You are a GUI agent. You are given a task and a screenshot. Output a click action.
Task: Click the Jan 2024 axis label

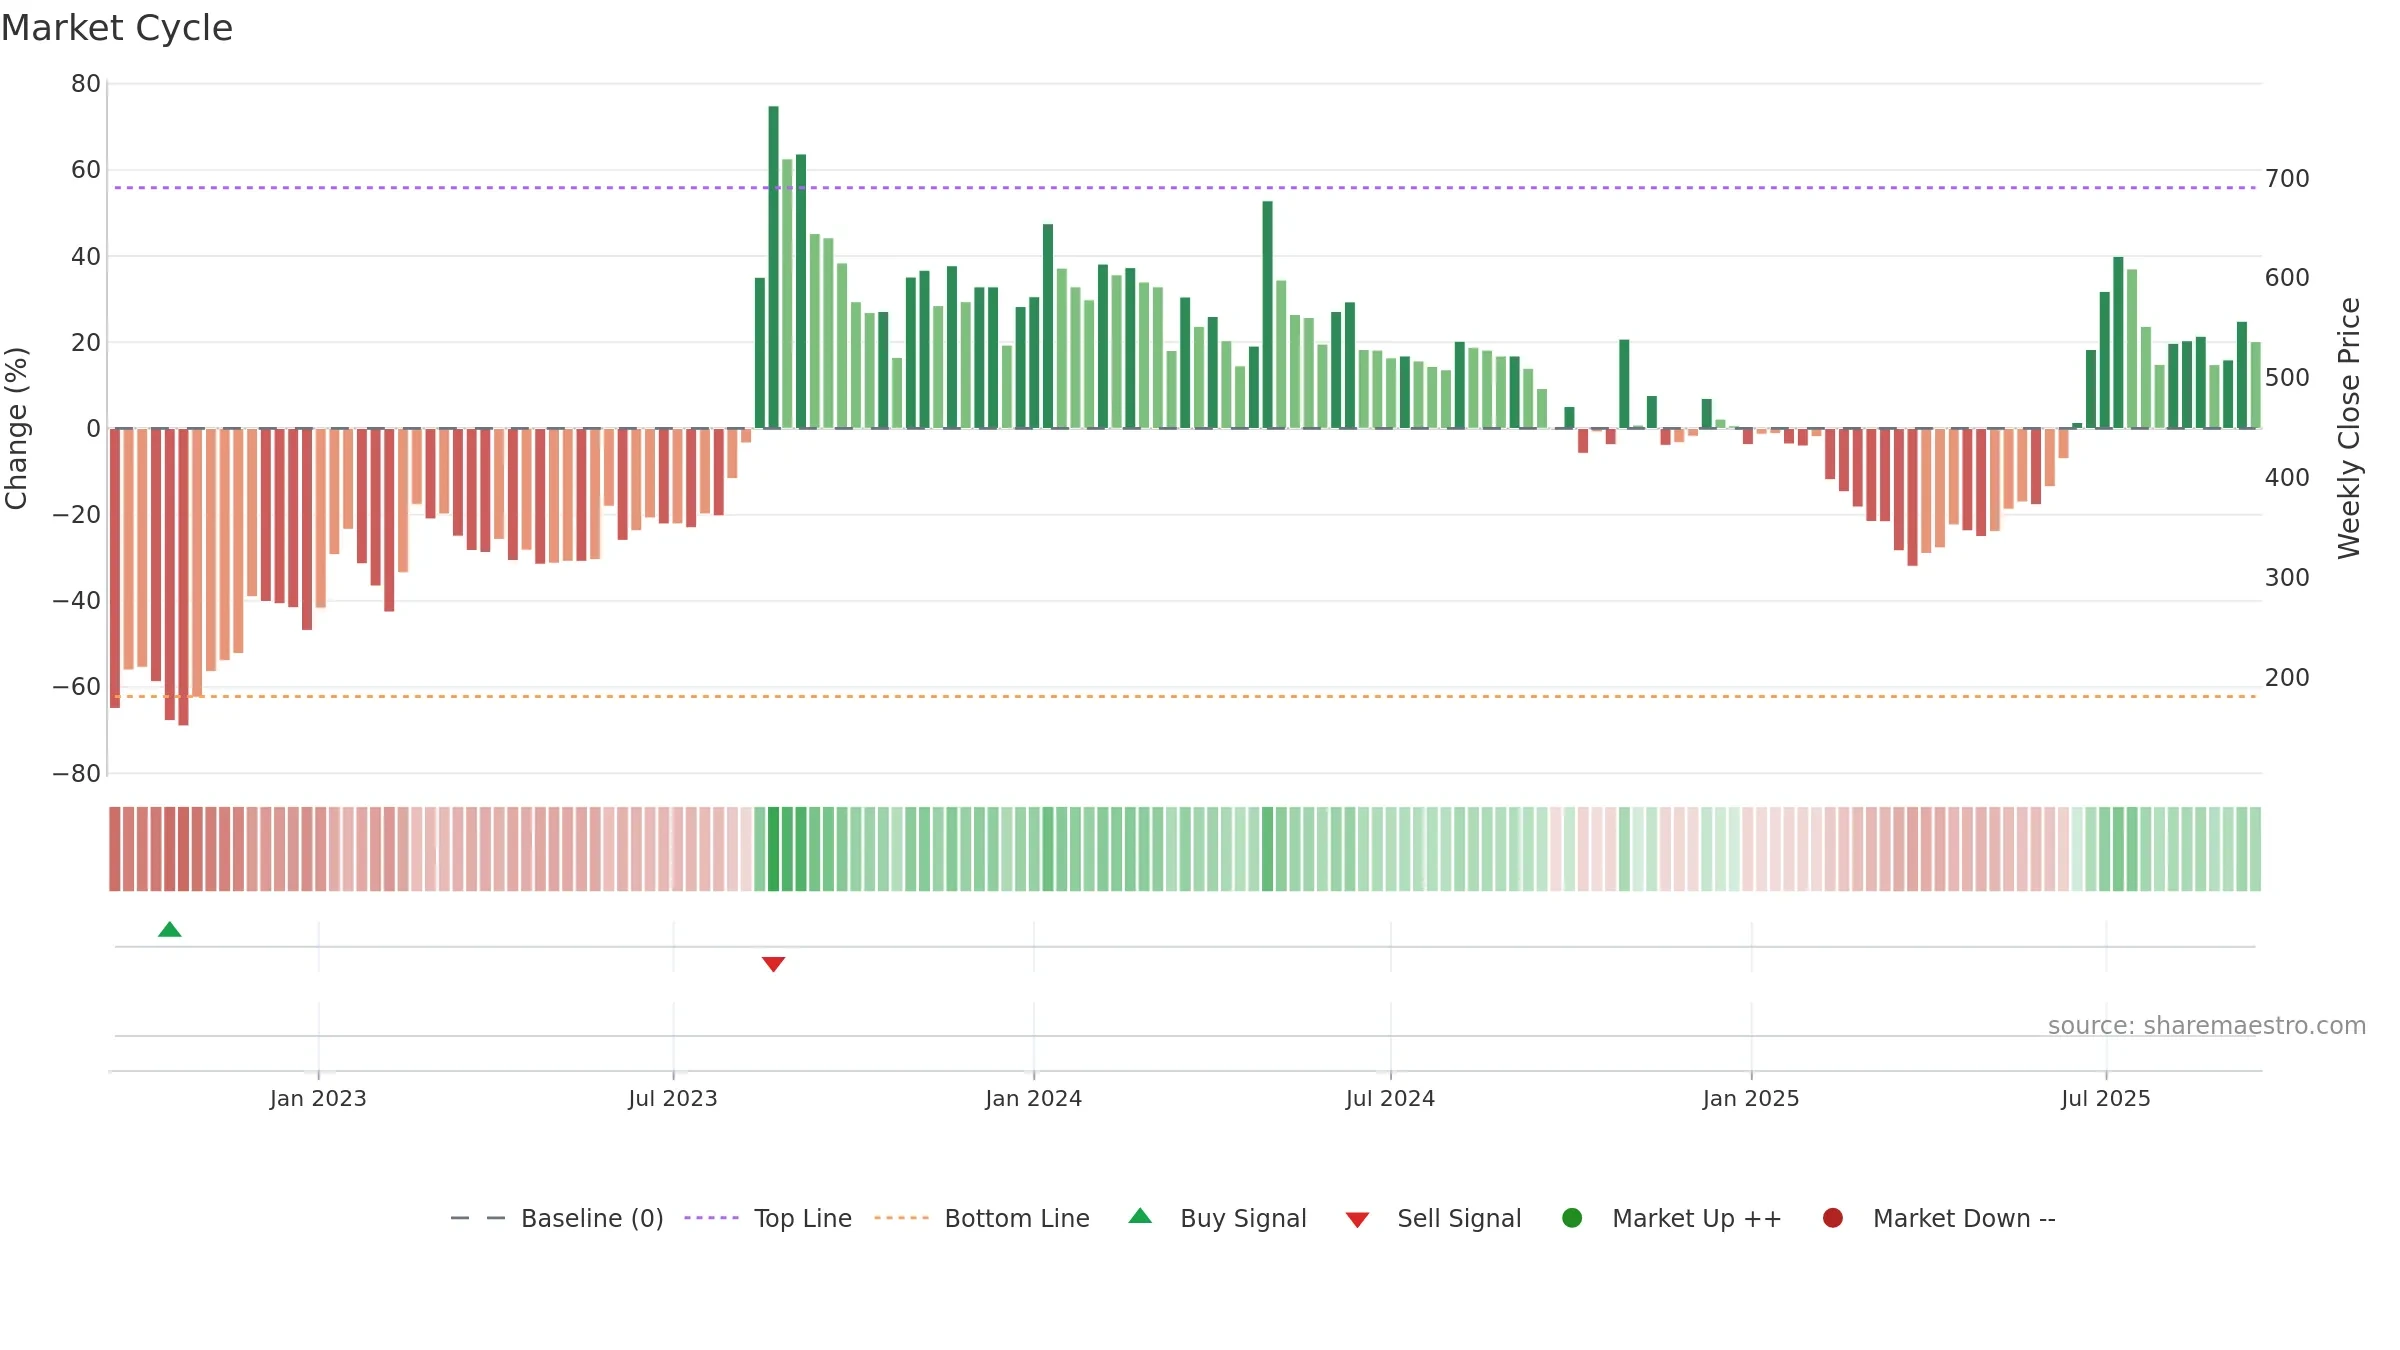pos(1033,1099)
